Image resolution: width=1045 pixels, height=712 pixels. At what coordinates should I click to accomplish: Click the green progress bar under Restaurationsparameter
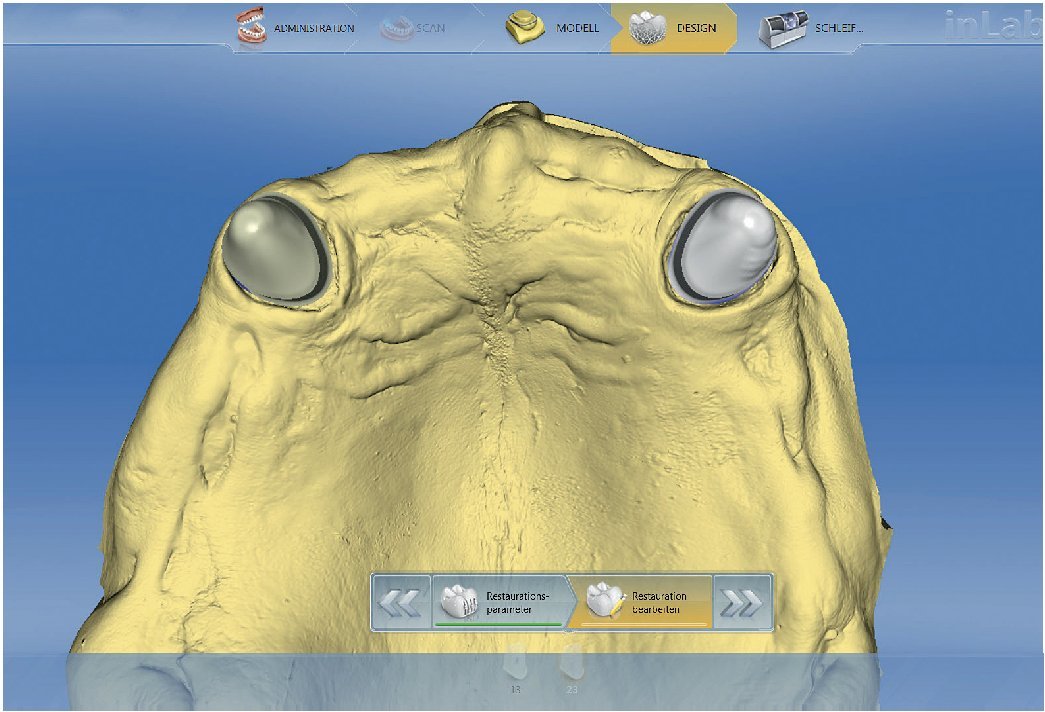(497, 624)
